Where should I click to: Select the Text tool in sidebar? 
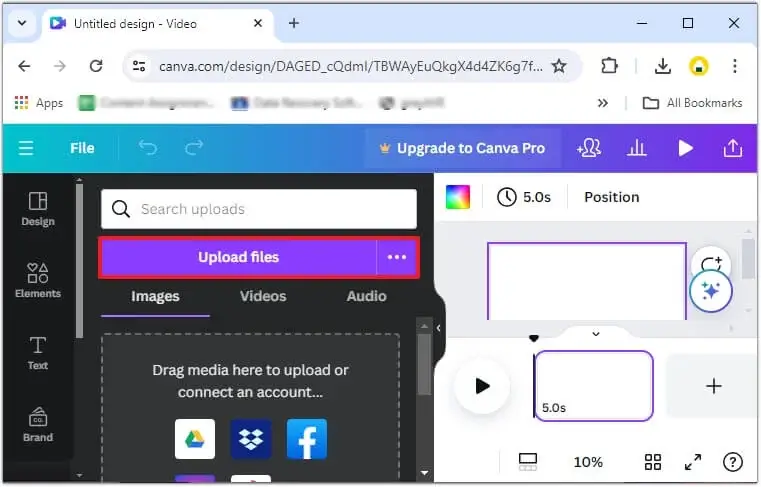[x=38, y=353]
